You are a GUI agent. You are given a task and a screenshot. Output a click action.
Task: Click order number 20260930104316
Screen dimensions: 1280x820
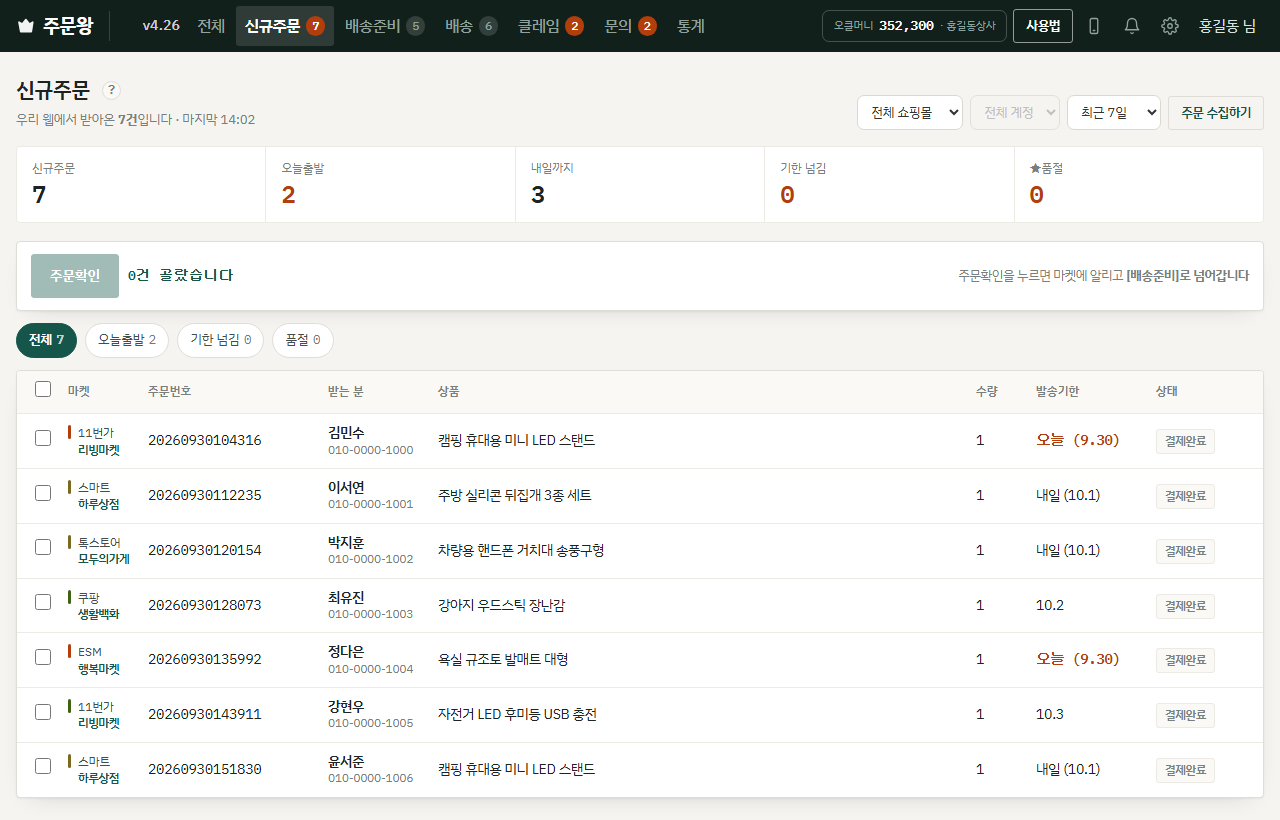(205, 441)
